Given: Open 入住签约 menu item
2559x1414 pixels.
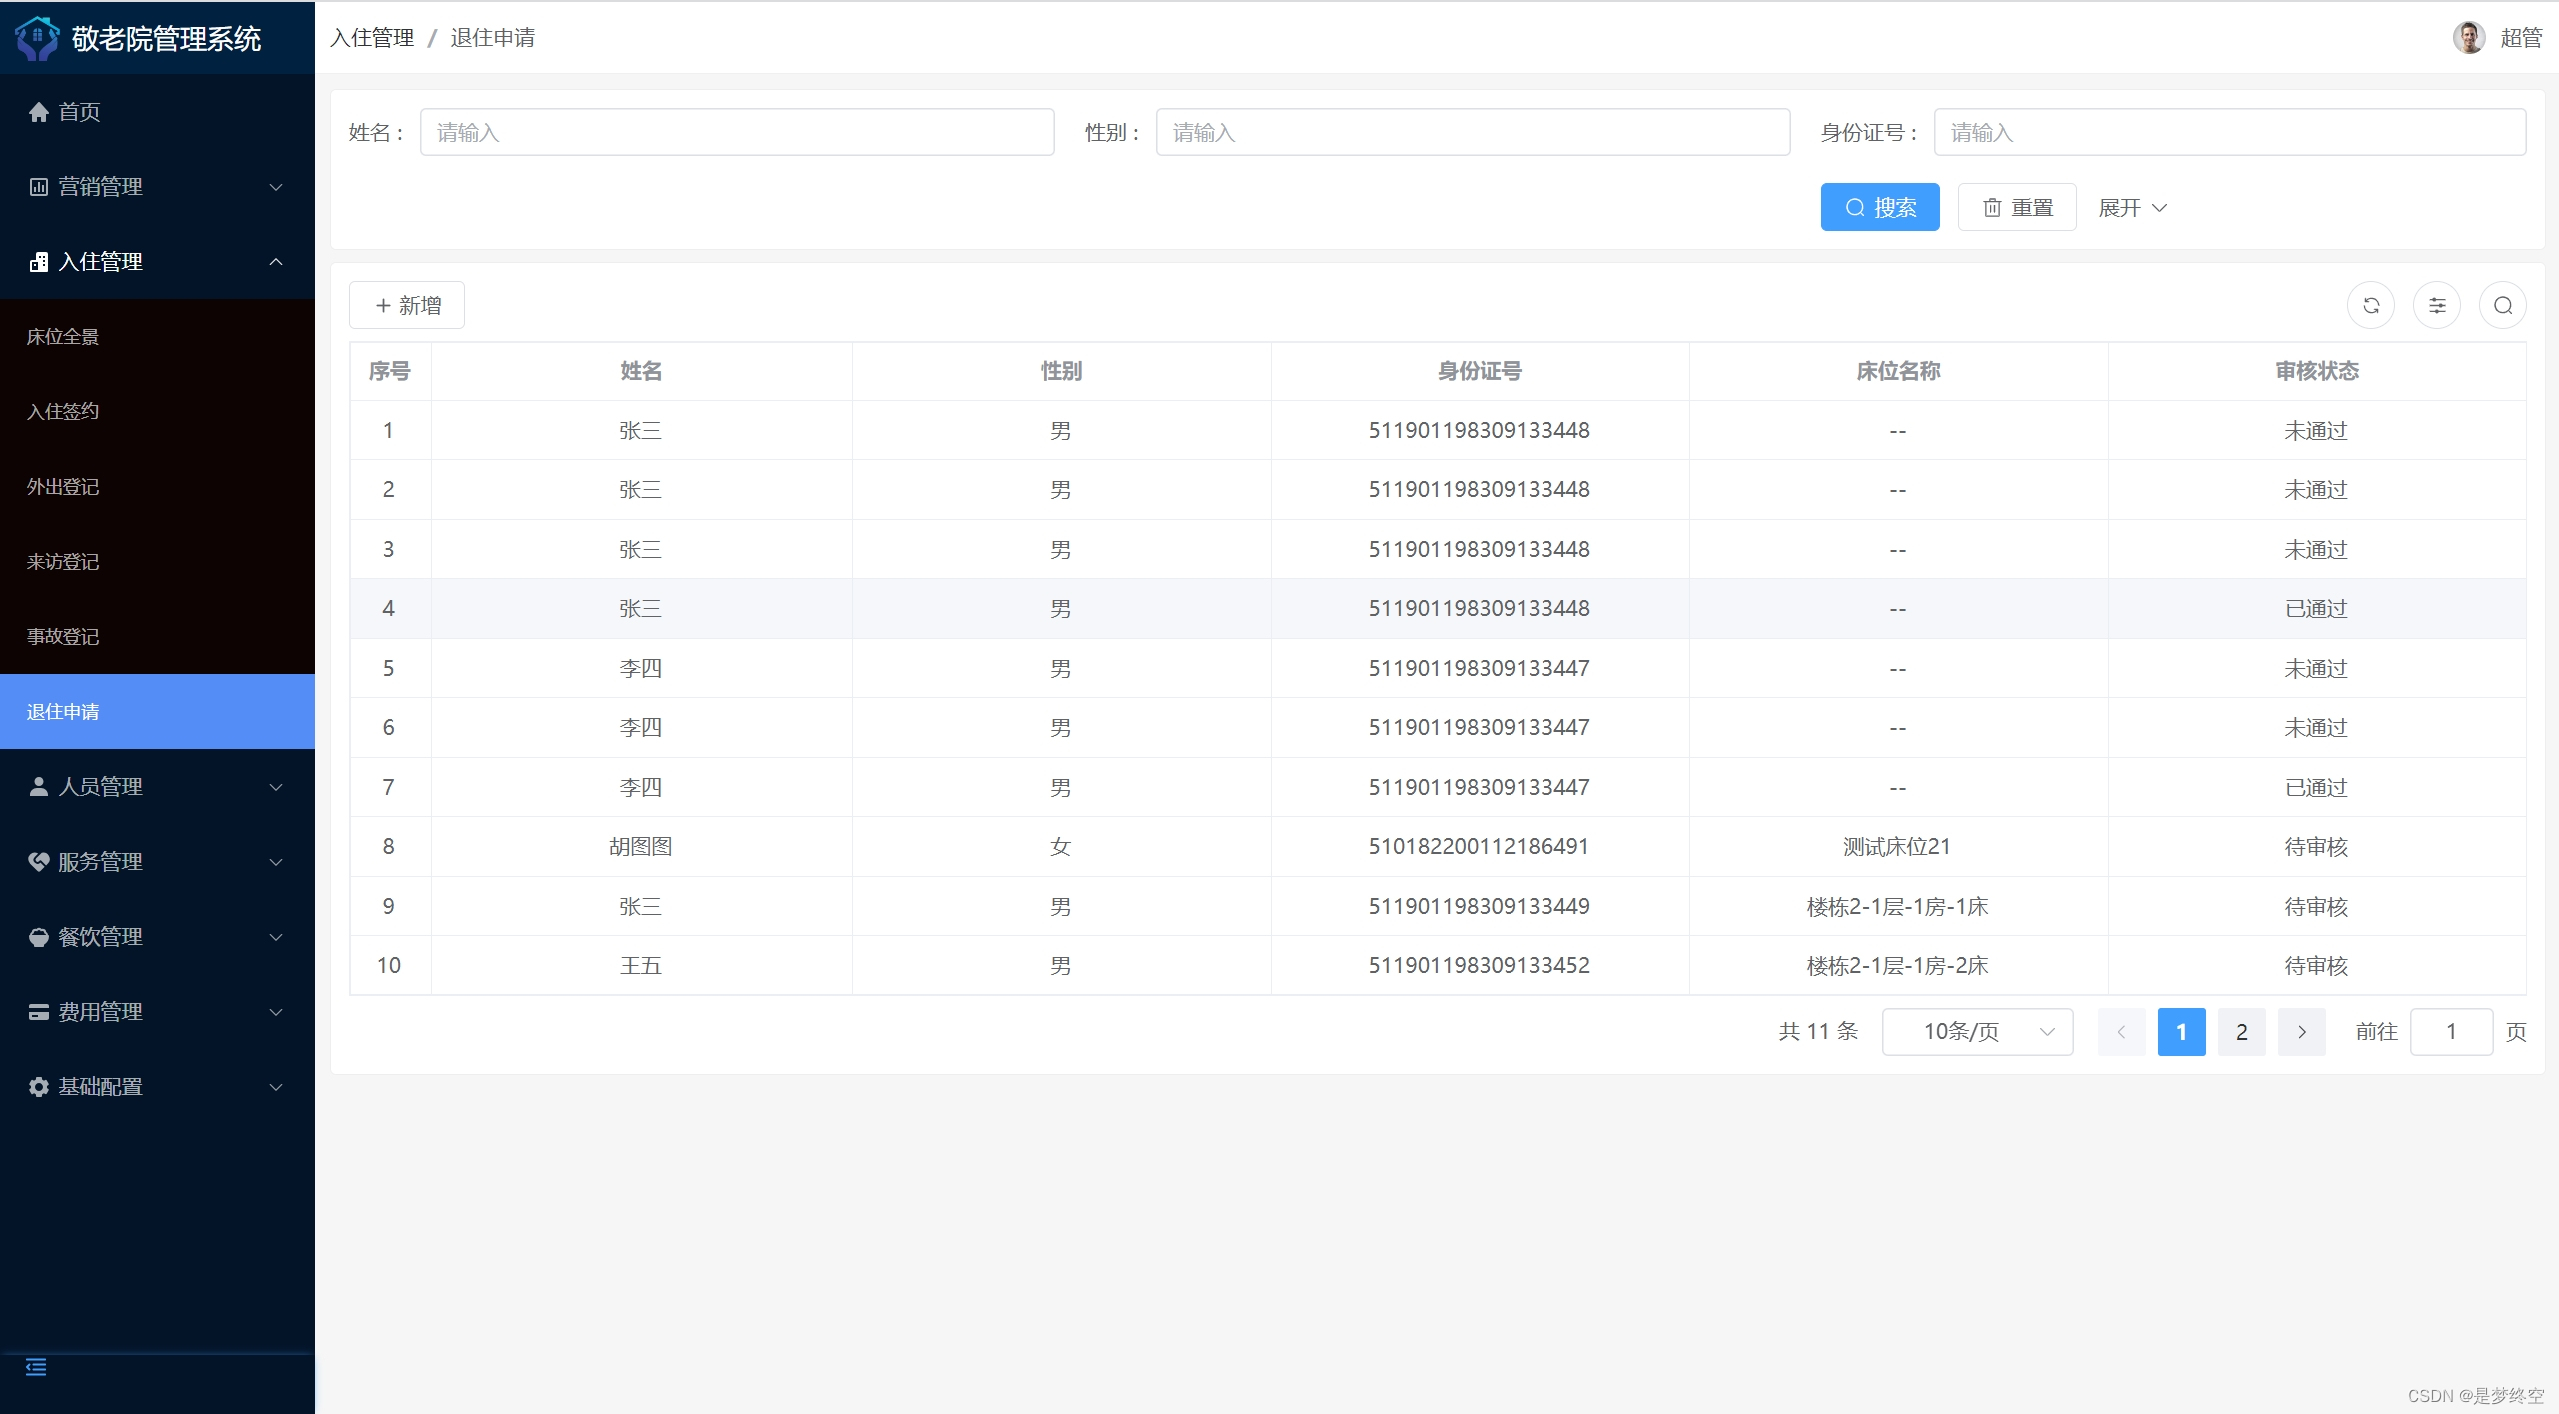Looking at the screenshot, I should [x=157, y=412].
